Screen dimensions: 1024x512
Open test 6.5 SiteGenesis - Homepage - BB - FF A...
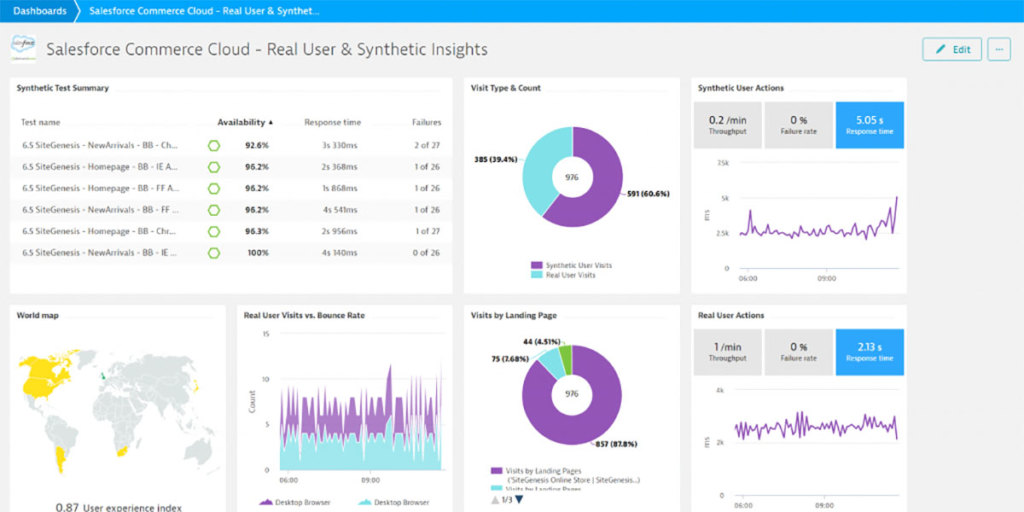tap(100, 188)
